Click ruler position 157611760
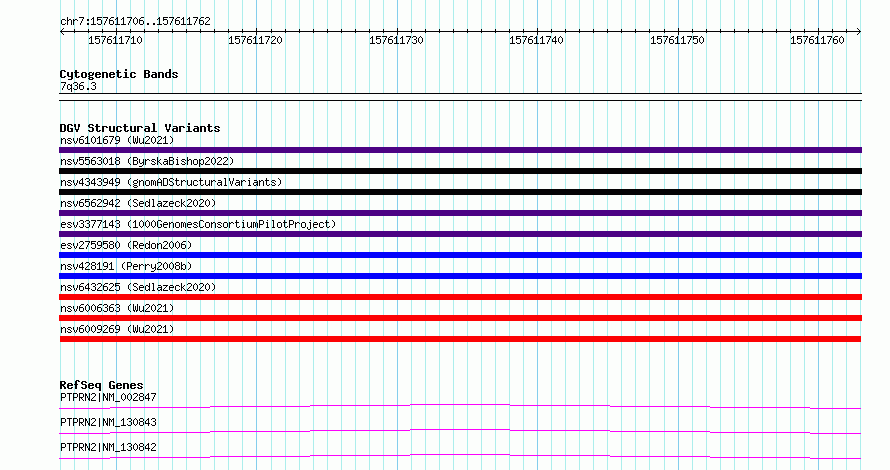Image resolution: width=890 pixels, height=470 pixels. [x=817, y=40]
